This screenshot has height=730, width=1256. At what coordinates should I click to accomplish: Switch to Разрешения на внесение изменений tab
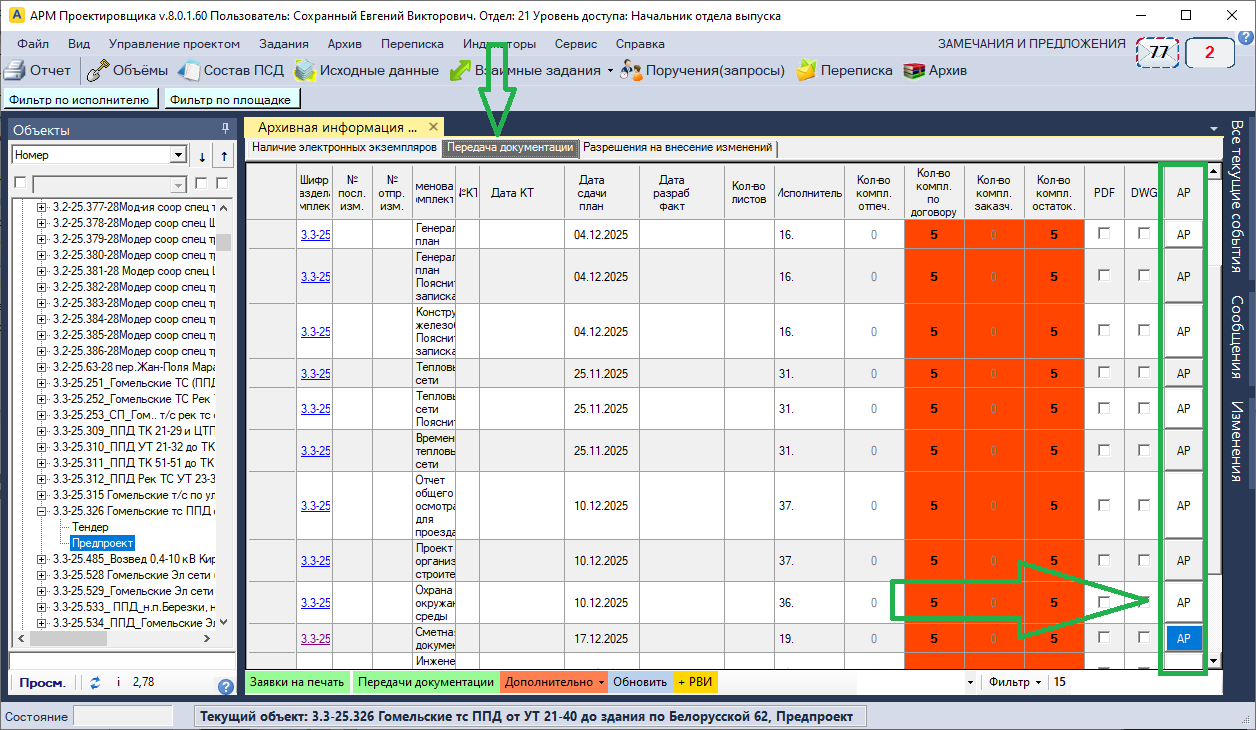coord(678,148)
